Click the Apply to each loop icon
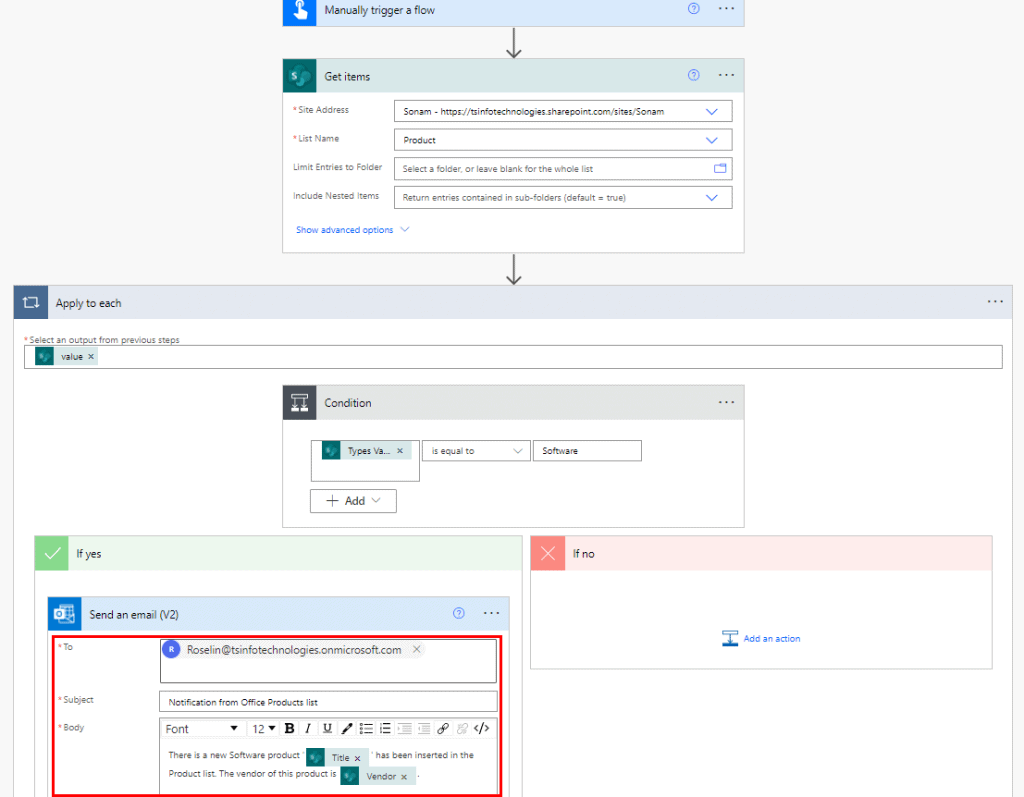This screenshot has width=1024, height=797. (x=31, y=302)
